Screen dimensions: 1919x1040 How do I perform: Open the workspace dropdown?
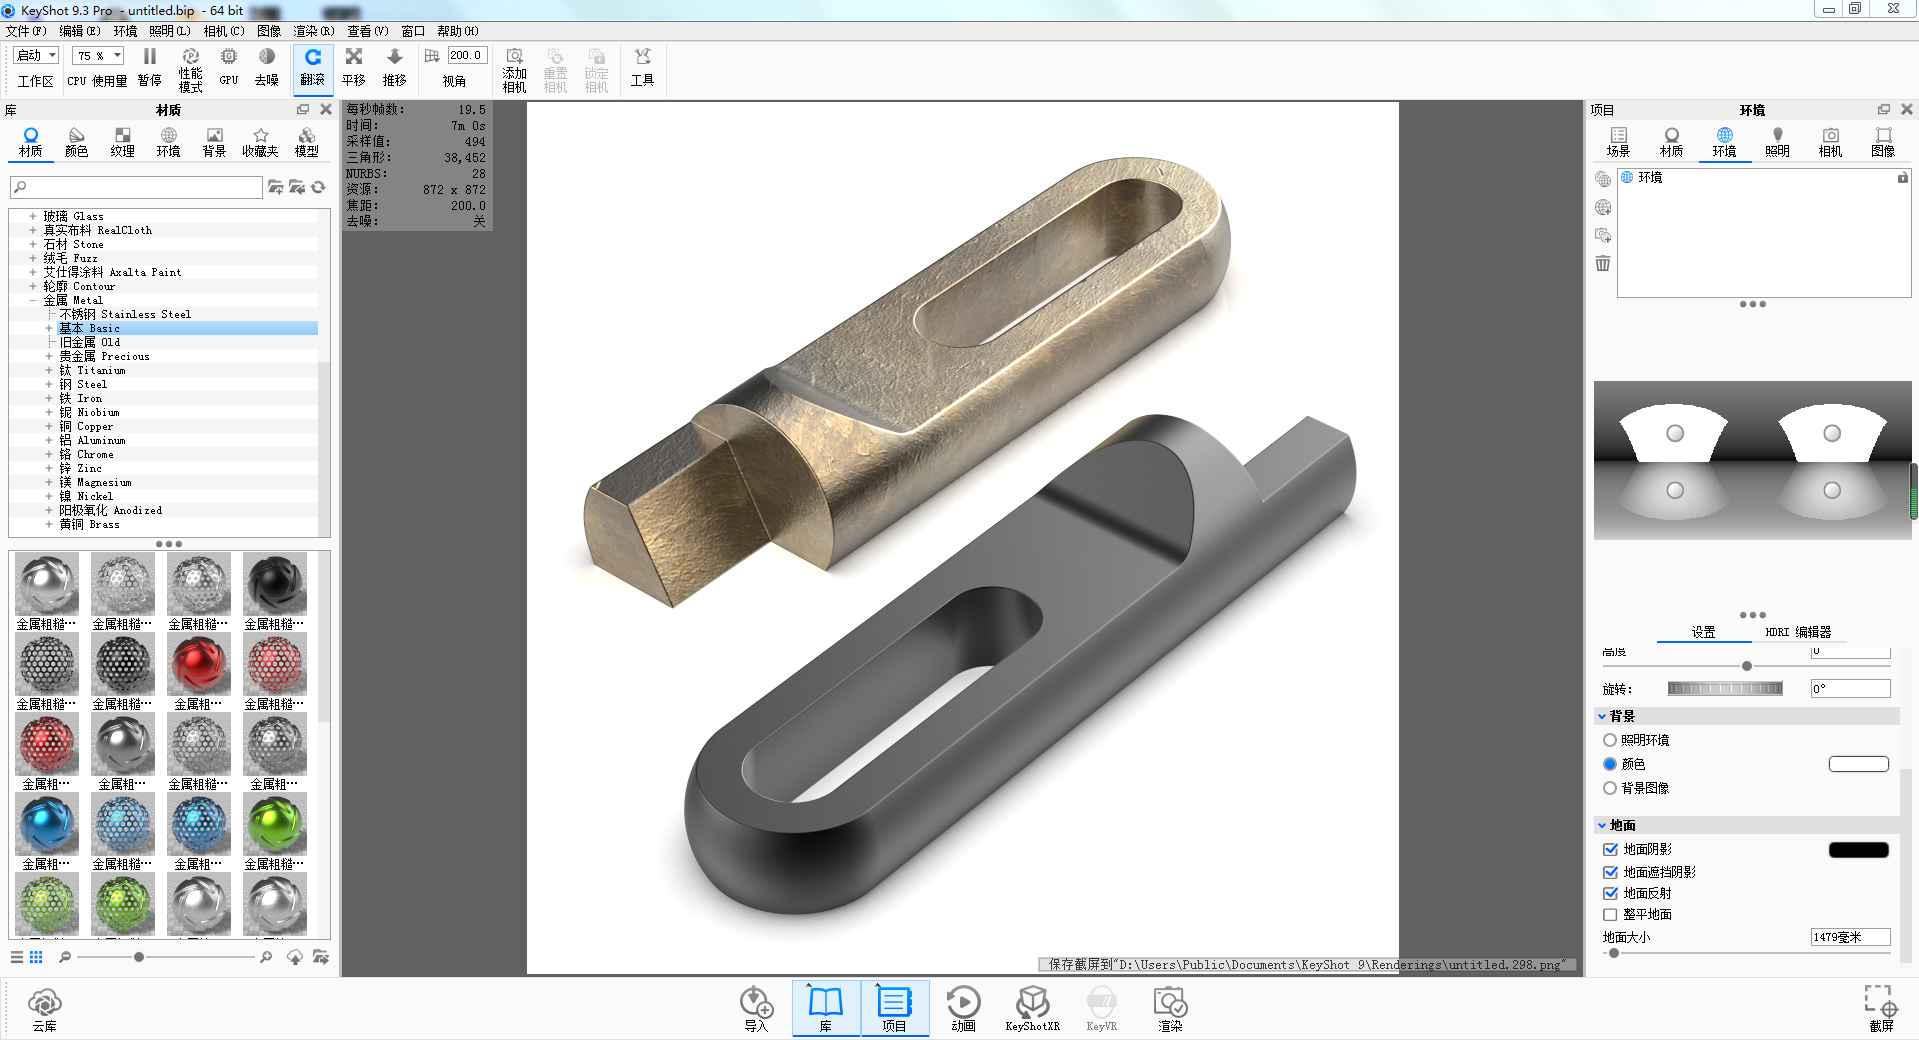click(36, 56)
